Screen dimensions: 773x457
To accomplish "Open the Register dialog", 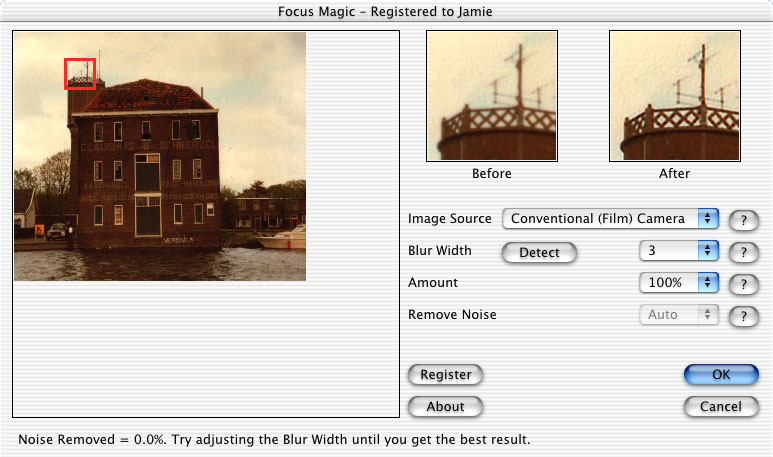I will (445, 375).
